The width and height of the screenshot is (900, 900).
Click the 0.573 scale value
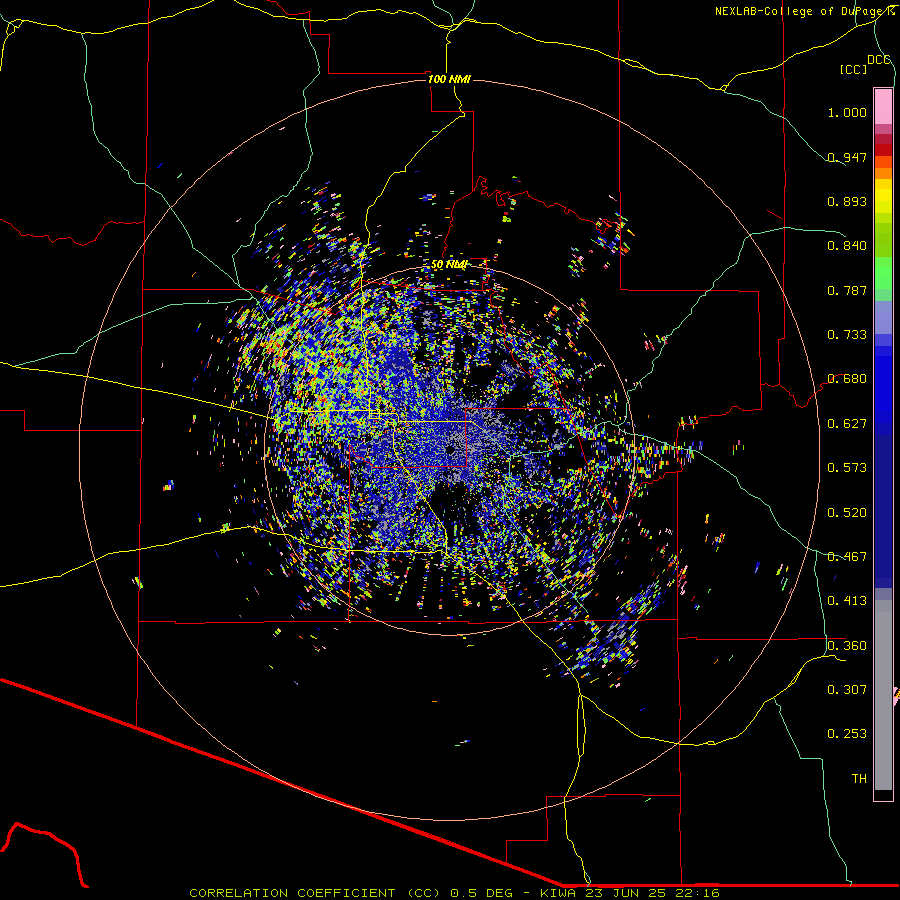coord(847,468)
